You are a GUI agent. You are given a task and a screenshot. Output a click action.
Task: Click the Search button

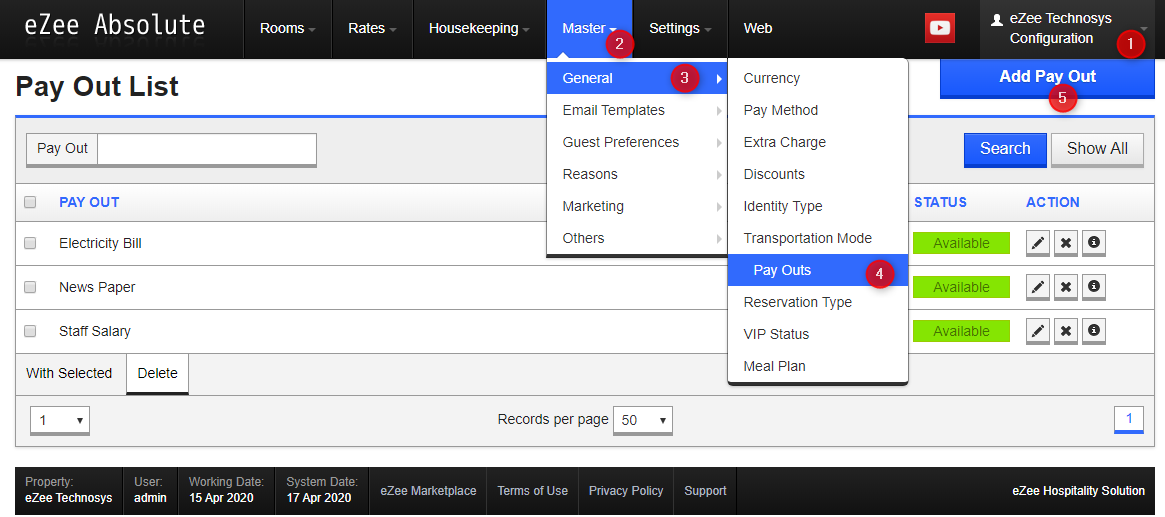(x=1005, y=149)
